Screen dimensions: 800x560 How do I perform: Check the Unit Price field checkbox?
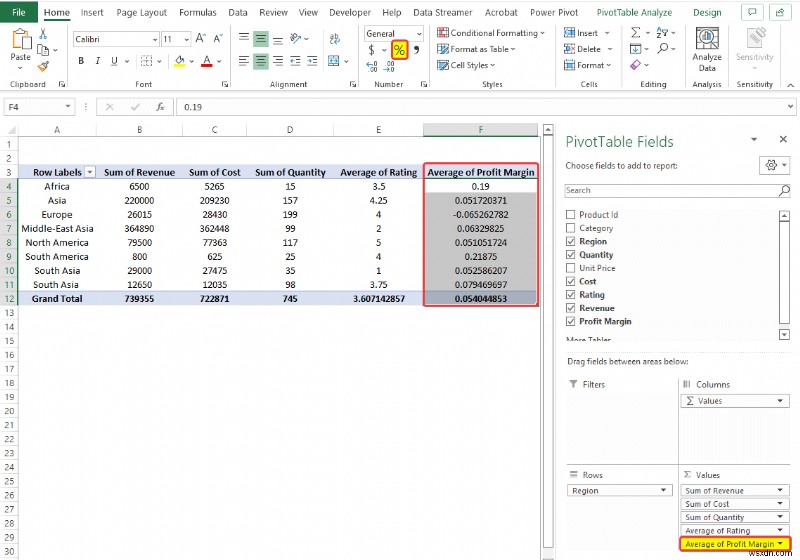[x=570, y=267]
